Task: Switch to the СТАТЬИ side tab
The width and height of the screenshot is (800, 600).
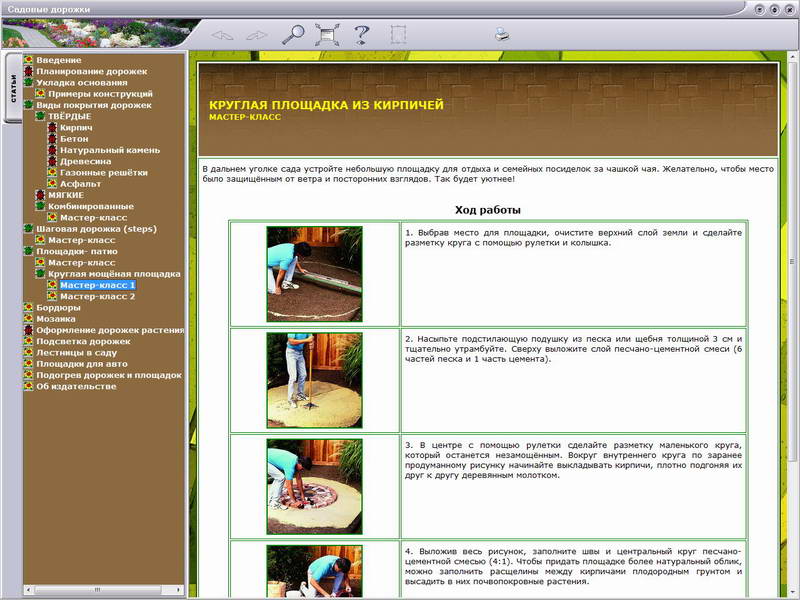Action: pyautogui.click(x=13, y=88)
